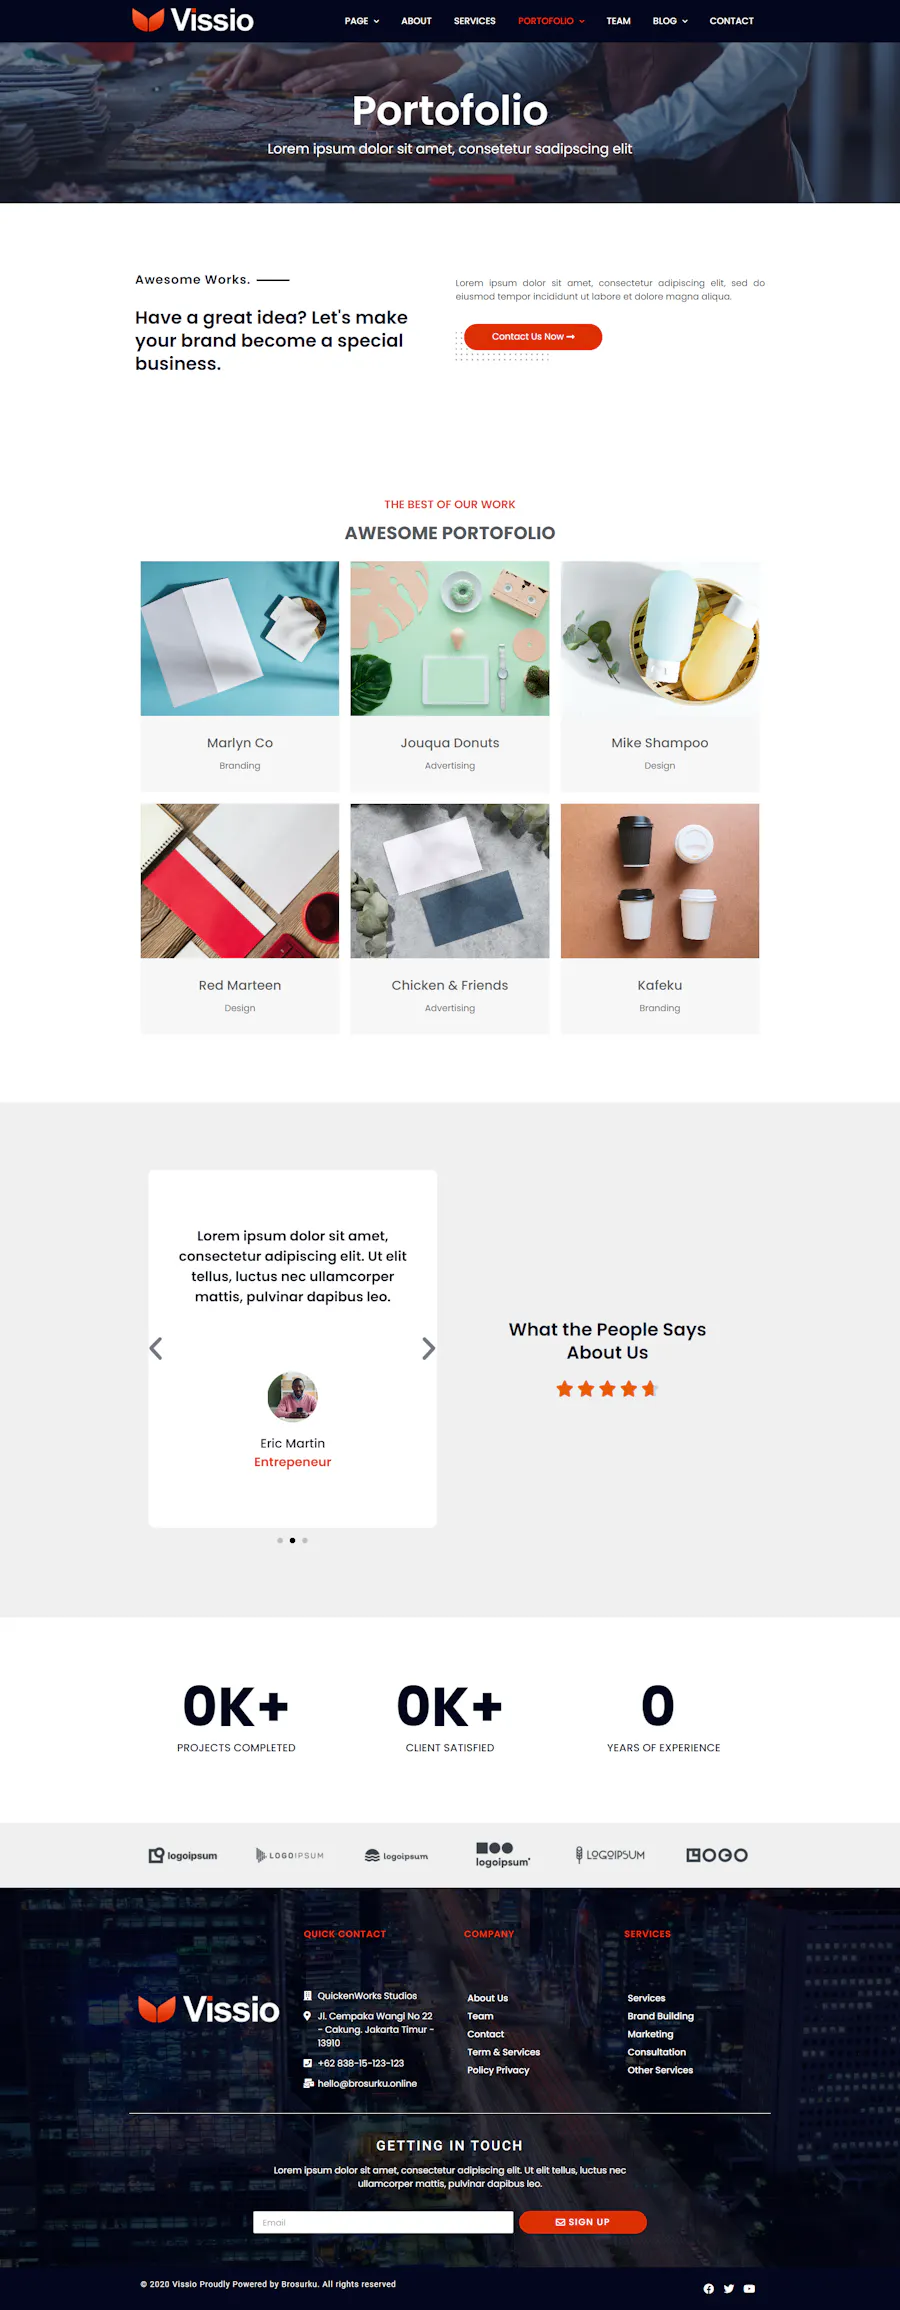Open the Twitter icon in footer

pyautogui.click(x=729, y=2288)
